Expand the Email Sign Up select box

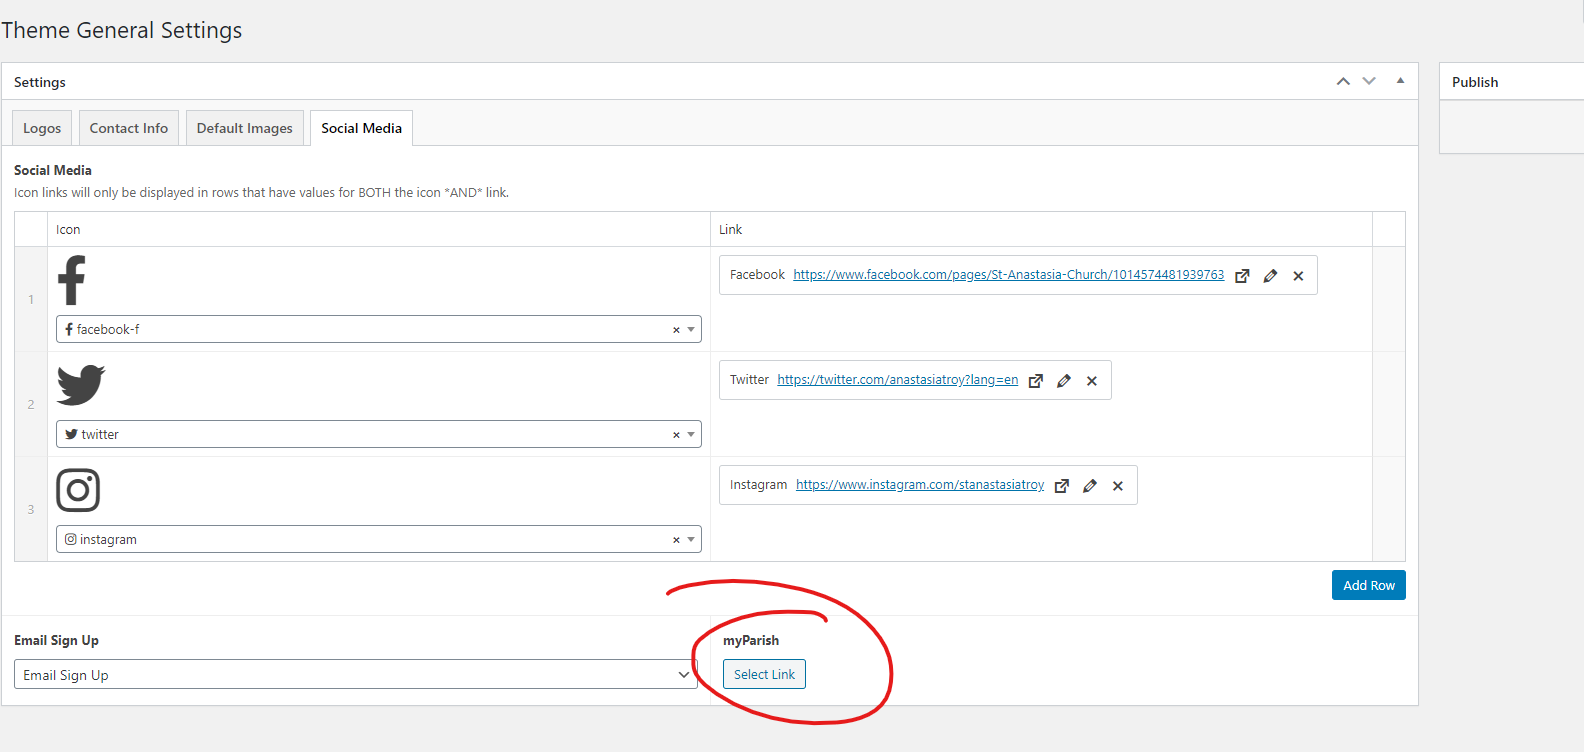tap(355, 675)
